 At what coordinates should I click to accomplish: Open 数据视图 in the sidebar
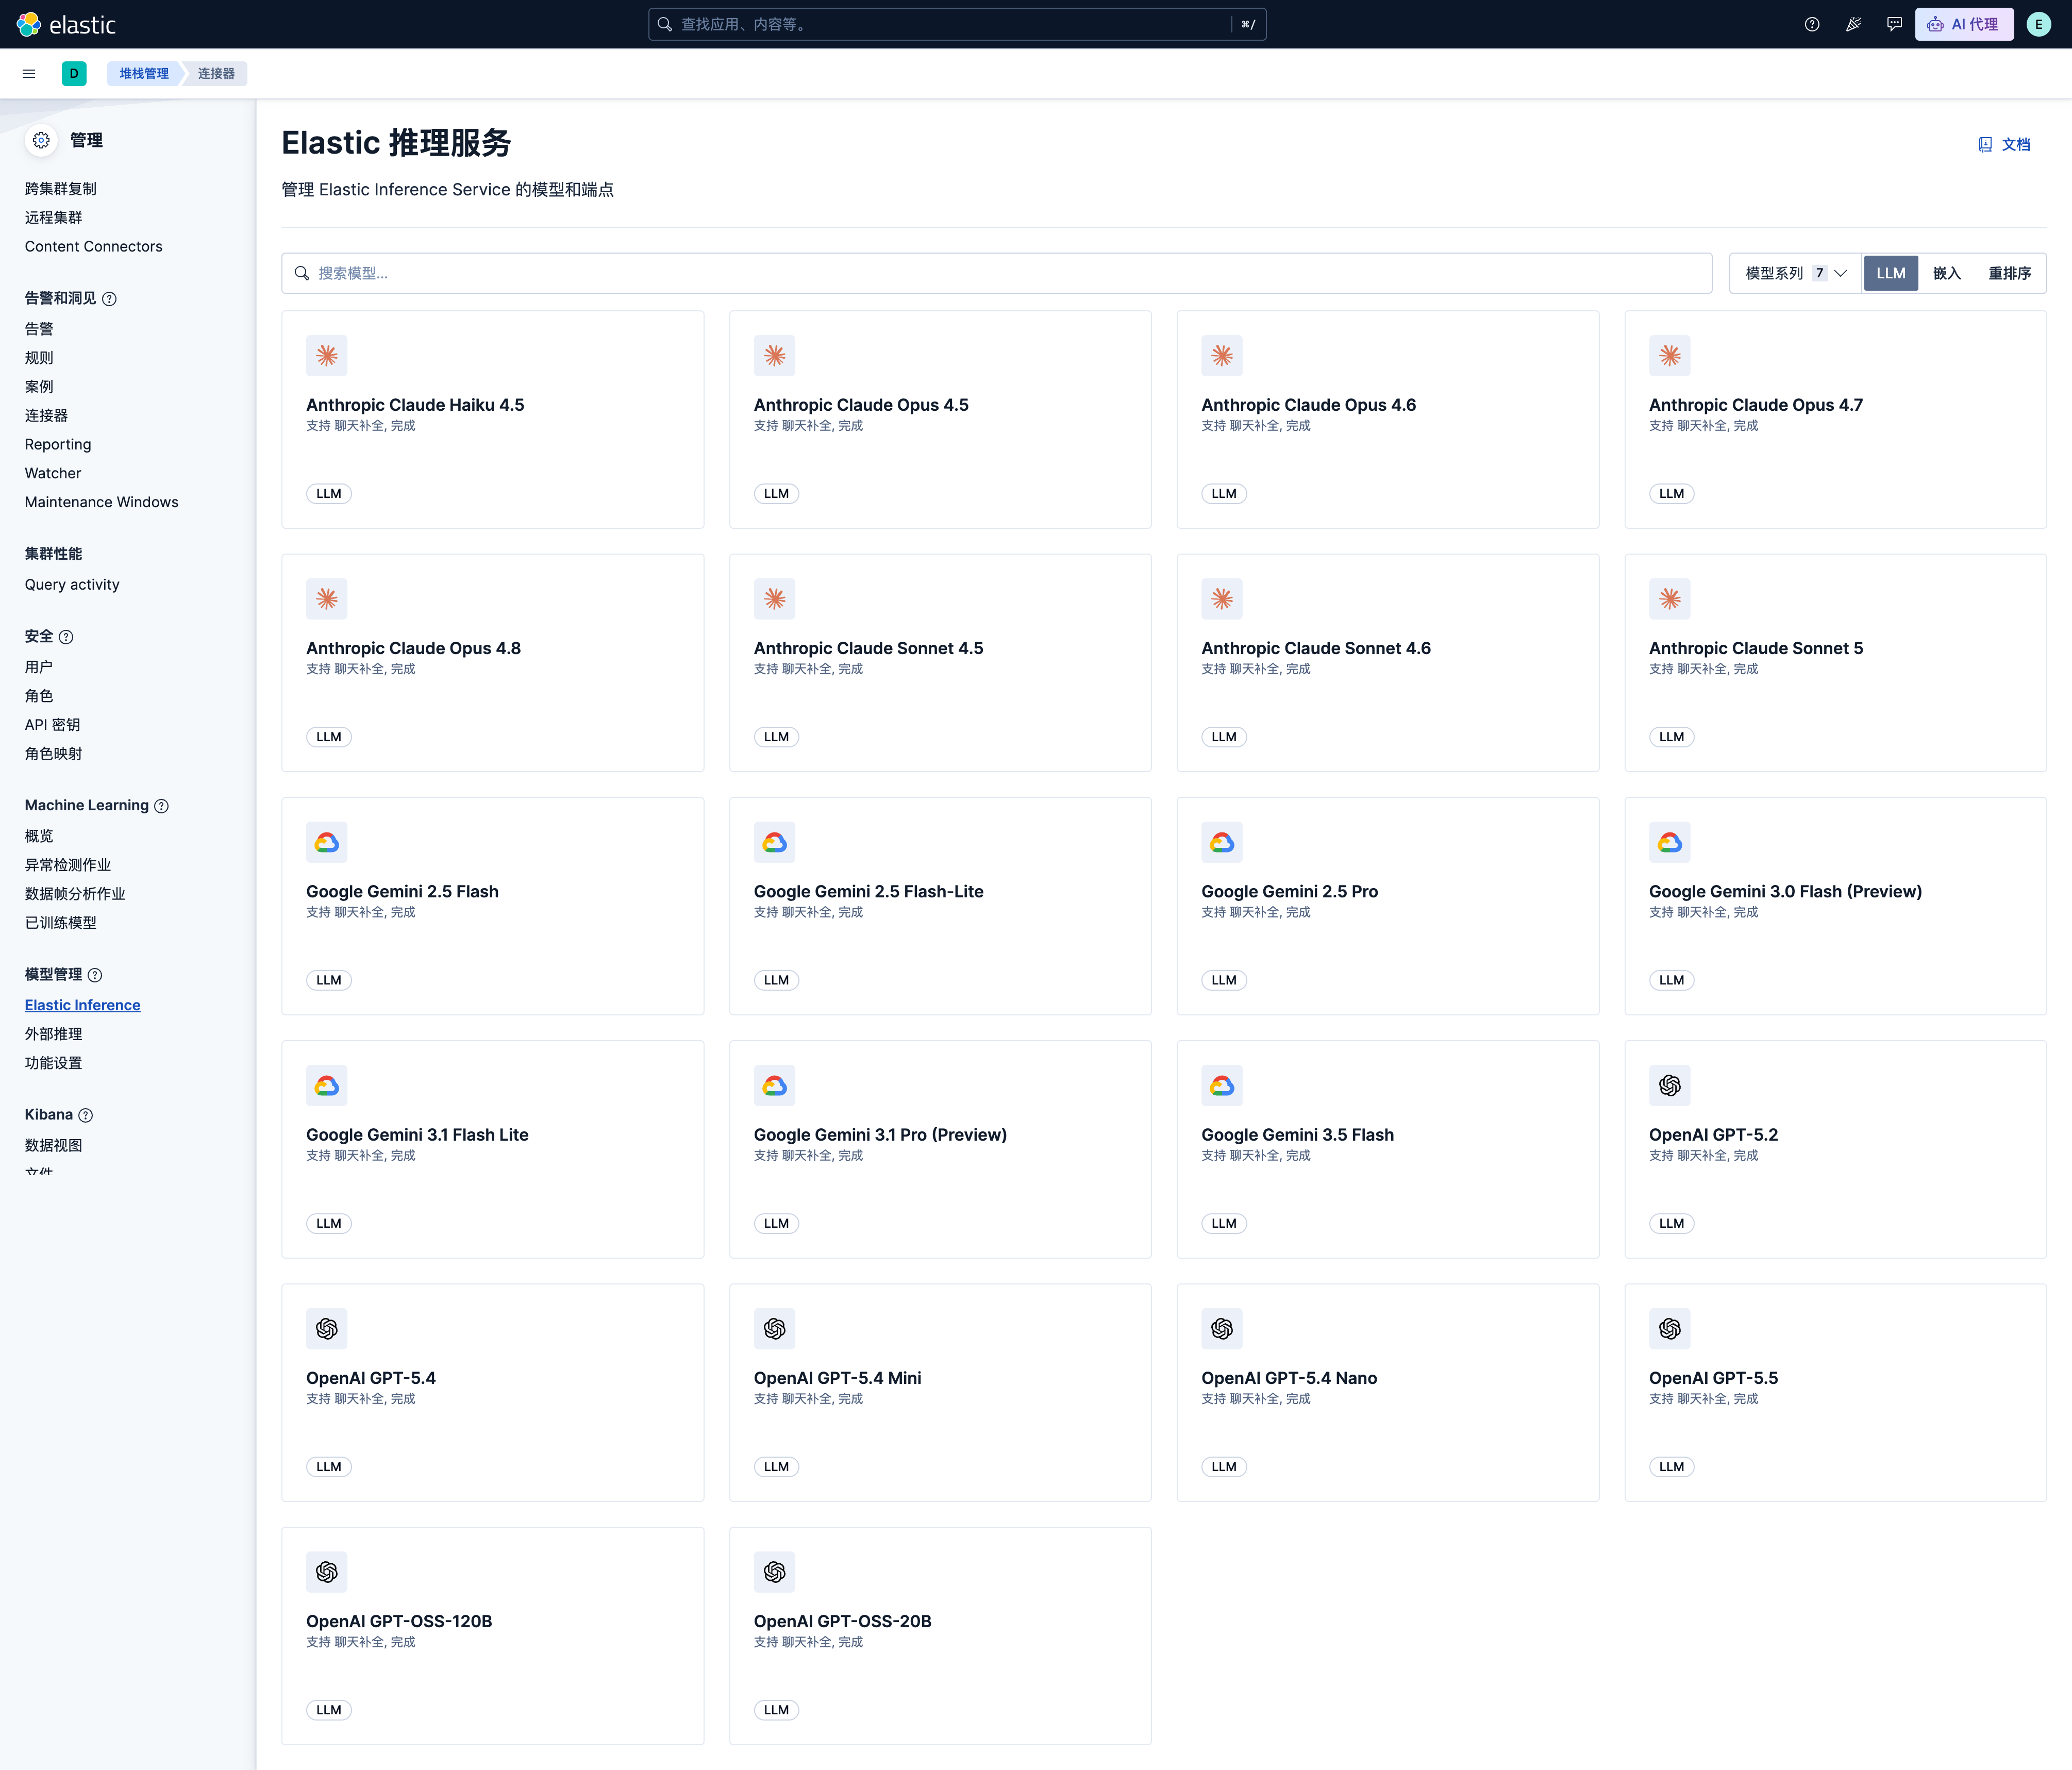pyautogui.click(x=53, y=1145)
